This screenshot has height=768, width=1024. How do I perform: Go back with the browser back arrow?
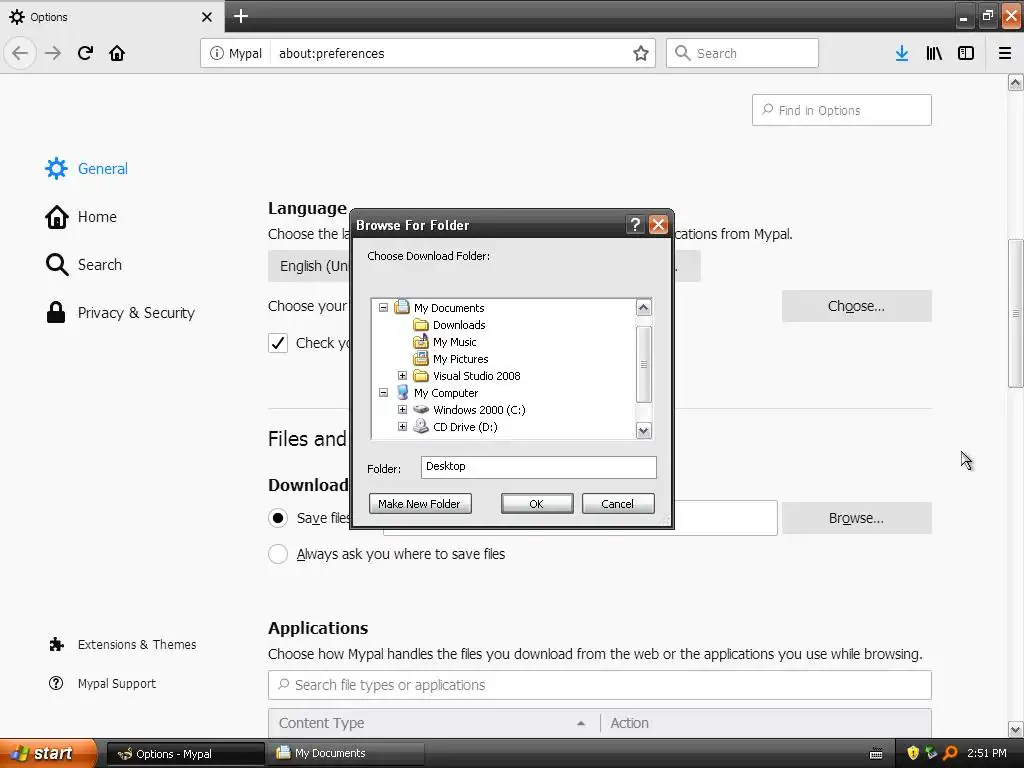pyautogui.click(x=20, y=53)
